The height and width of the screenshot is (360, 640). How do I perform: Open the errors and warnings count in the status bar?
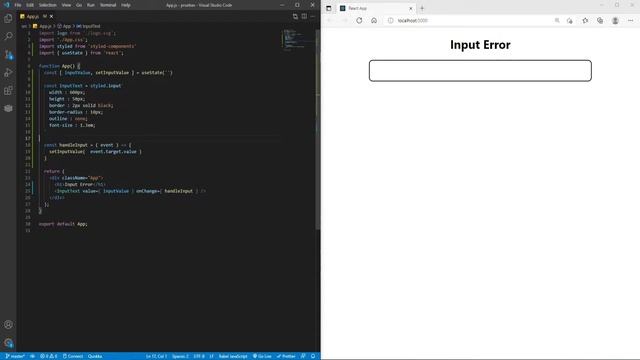click(x=49, y=356)
